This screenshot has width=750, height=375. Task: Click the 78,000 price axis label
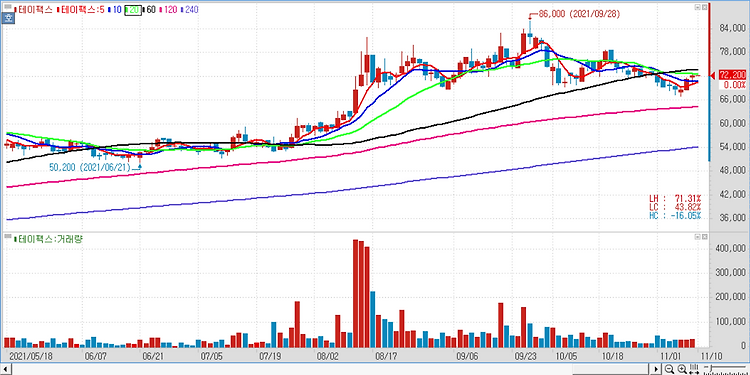click(x=732, y=52)
